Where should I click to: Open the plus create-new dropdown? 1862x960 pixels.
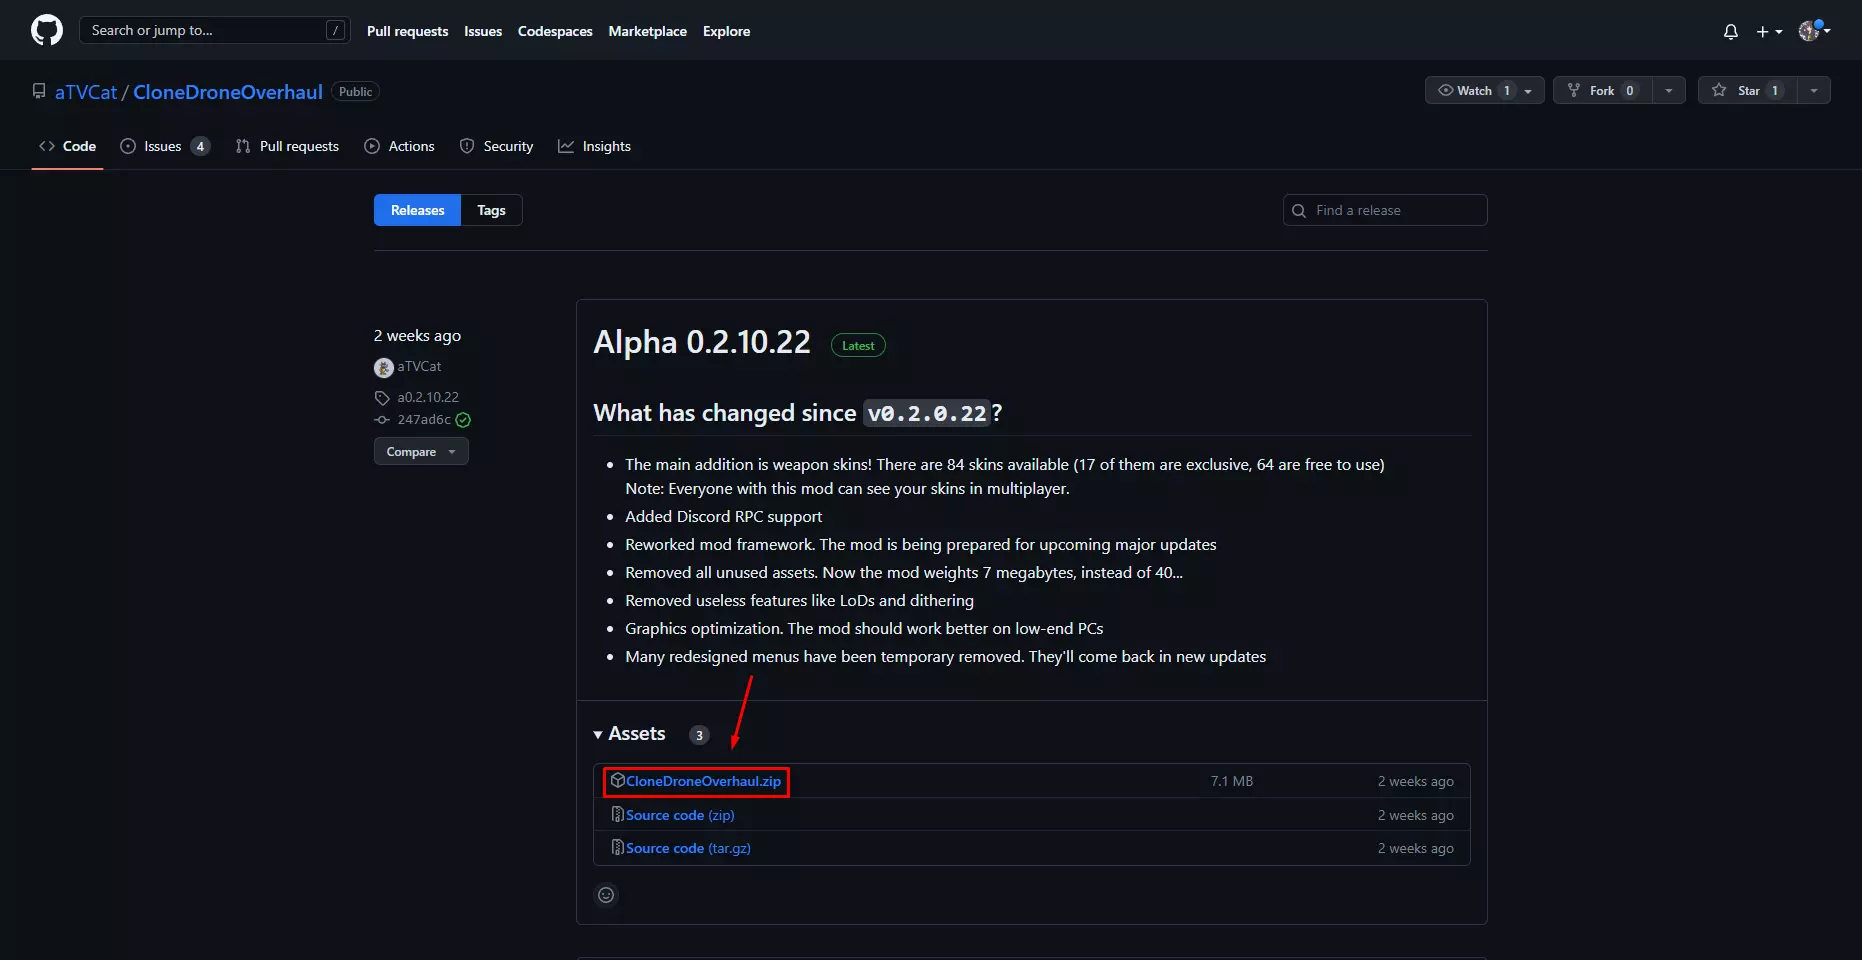[x=1768, y=32]
